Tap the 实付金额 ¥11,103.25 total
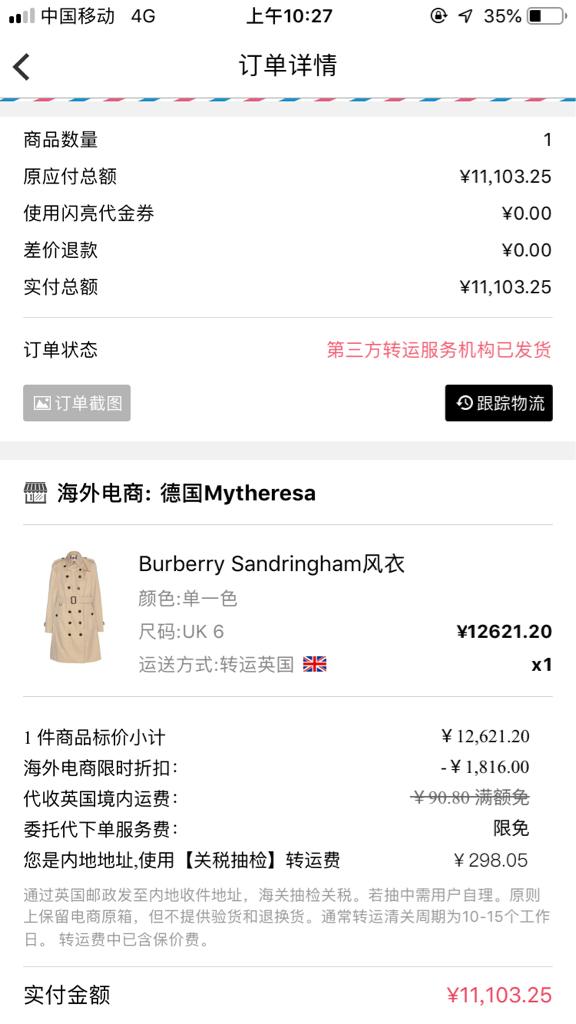This screenshot has width=576, height=1024. point(288,995)
